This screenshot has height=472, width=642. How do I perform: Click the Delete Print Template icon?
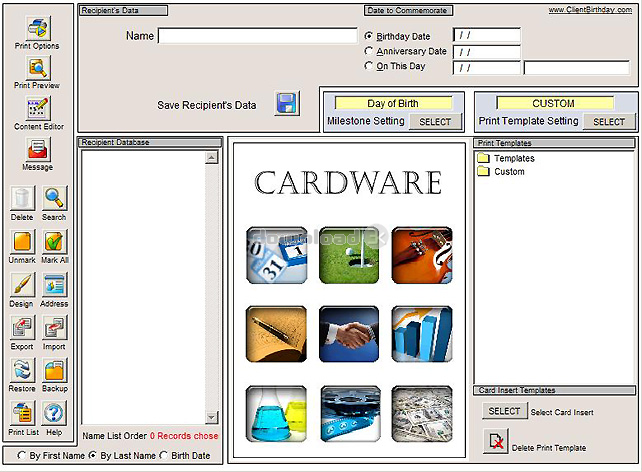point(496,441)
